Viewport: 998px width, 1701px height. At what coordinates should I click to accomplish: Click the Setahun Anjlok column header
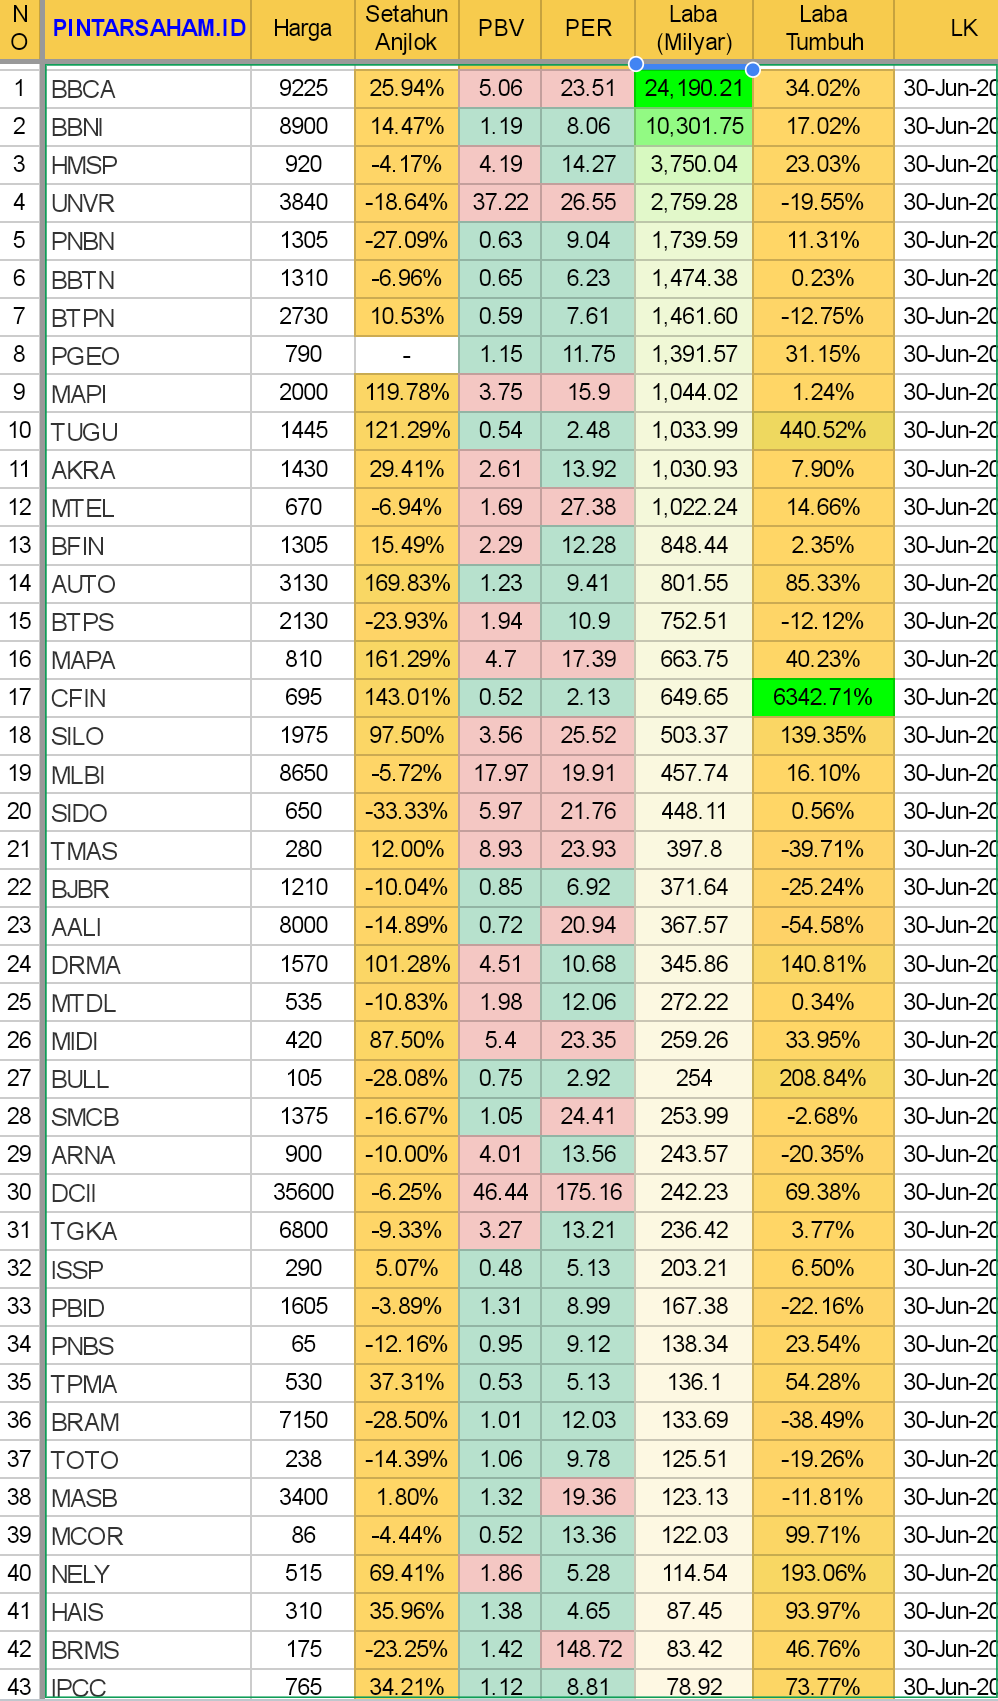406,29
